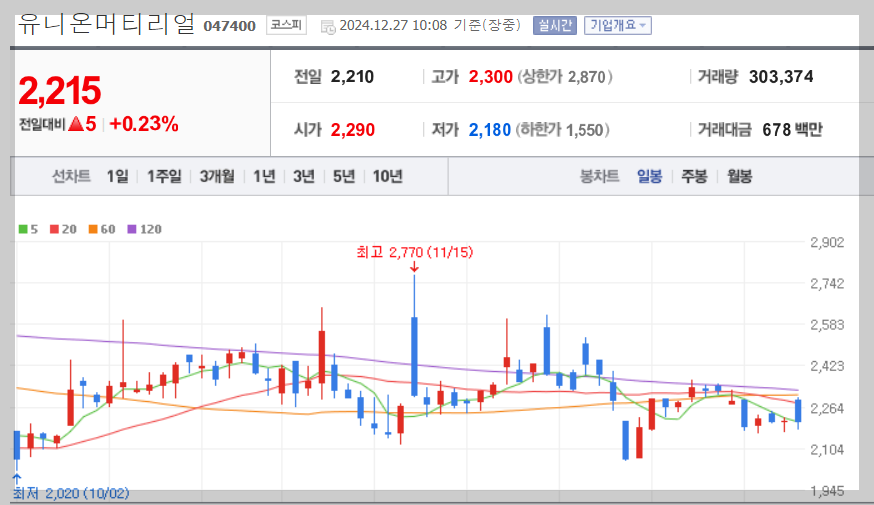This screenshot has width=874, height=505.
Task: Select the 3년 line chart tab
Action: (x=304, y=177)
